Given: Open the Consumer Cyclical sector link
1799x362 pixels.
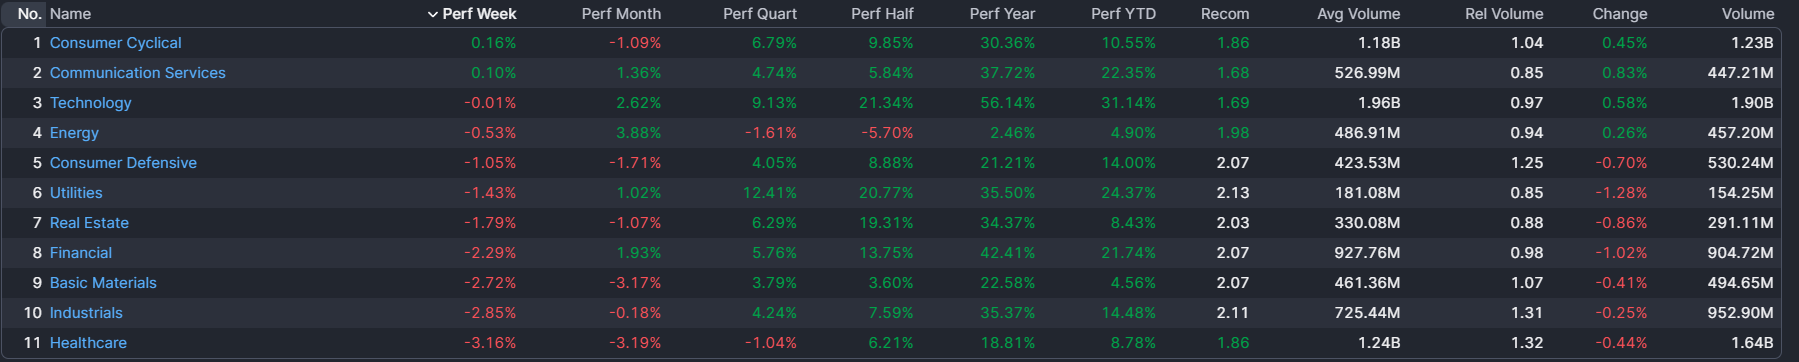Looking at the screenshot, I should [116, 43].
